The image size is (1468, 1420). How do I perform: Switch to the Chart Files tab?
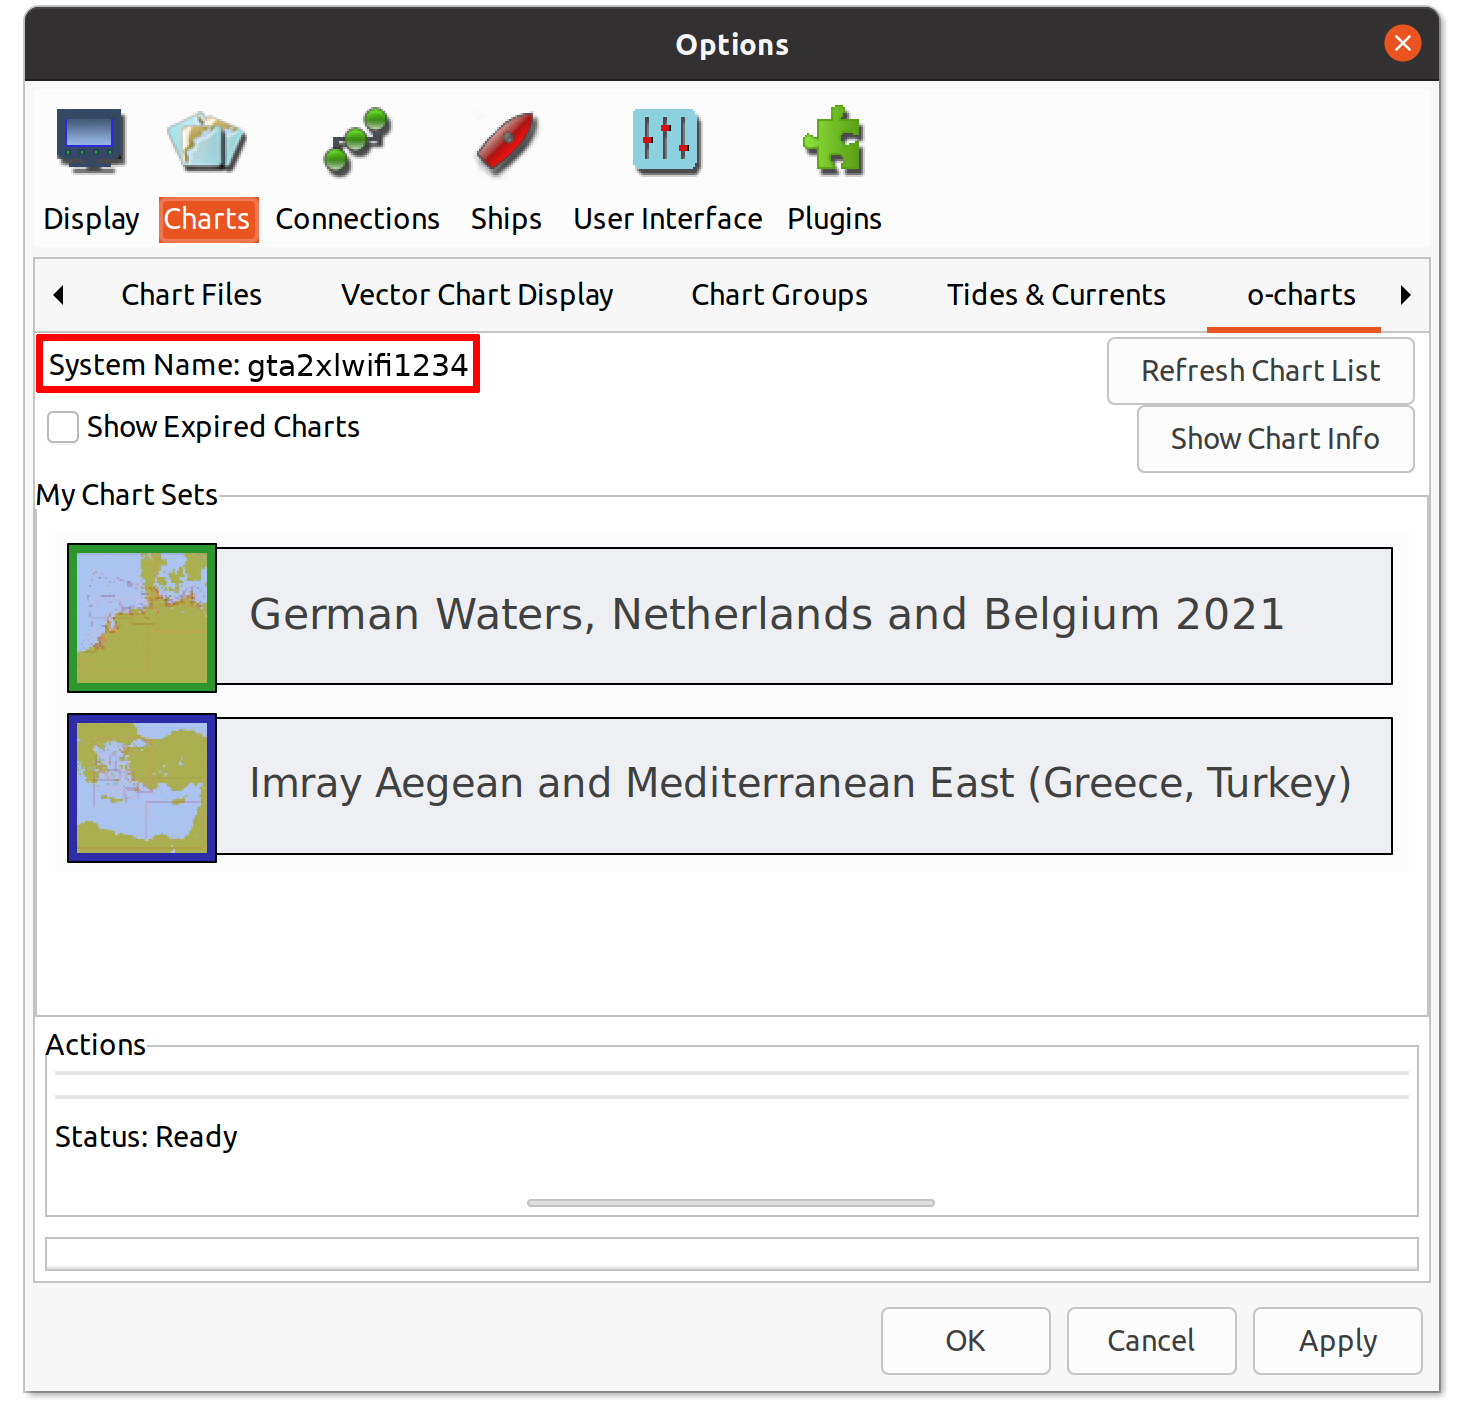click(191, 295)
